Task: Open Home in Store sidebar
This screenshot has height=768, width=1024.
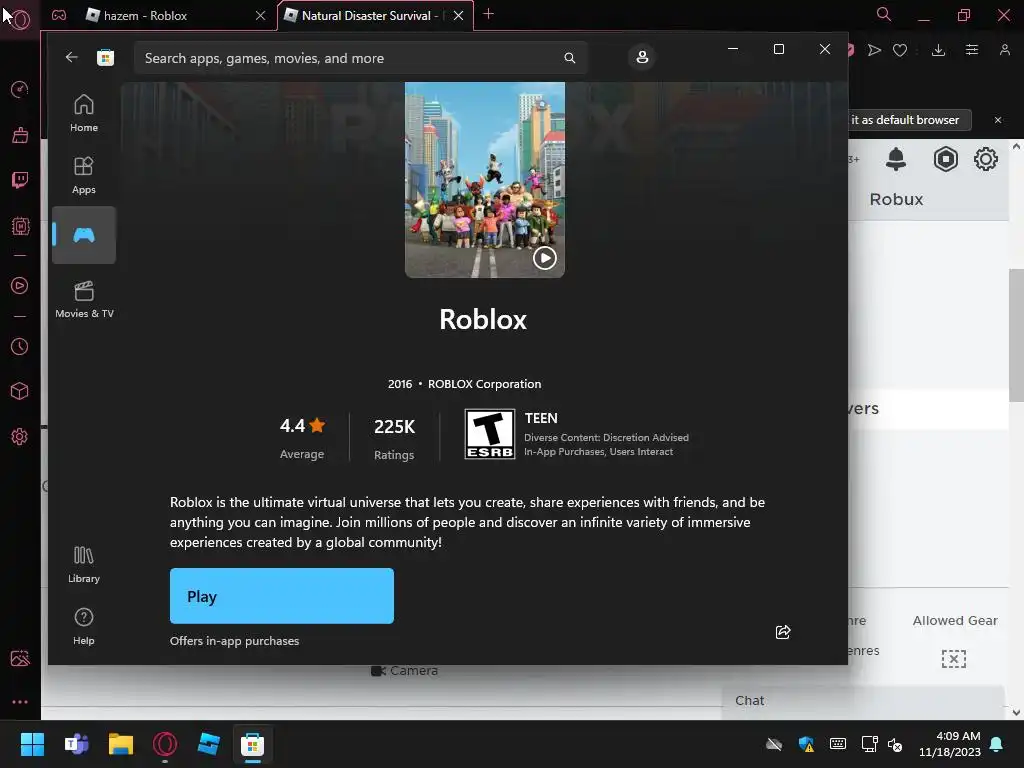Action: (84, 113)
